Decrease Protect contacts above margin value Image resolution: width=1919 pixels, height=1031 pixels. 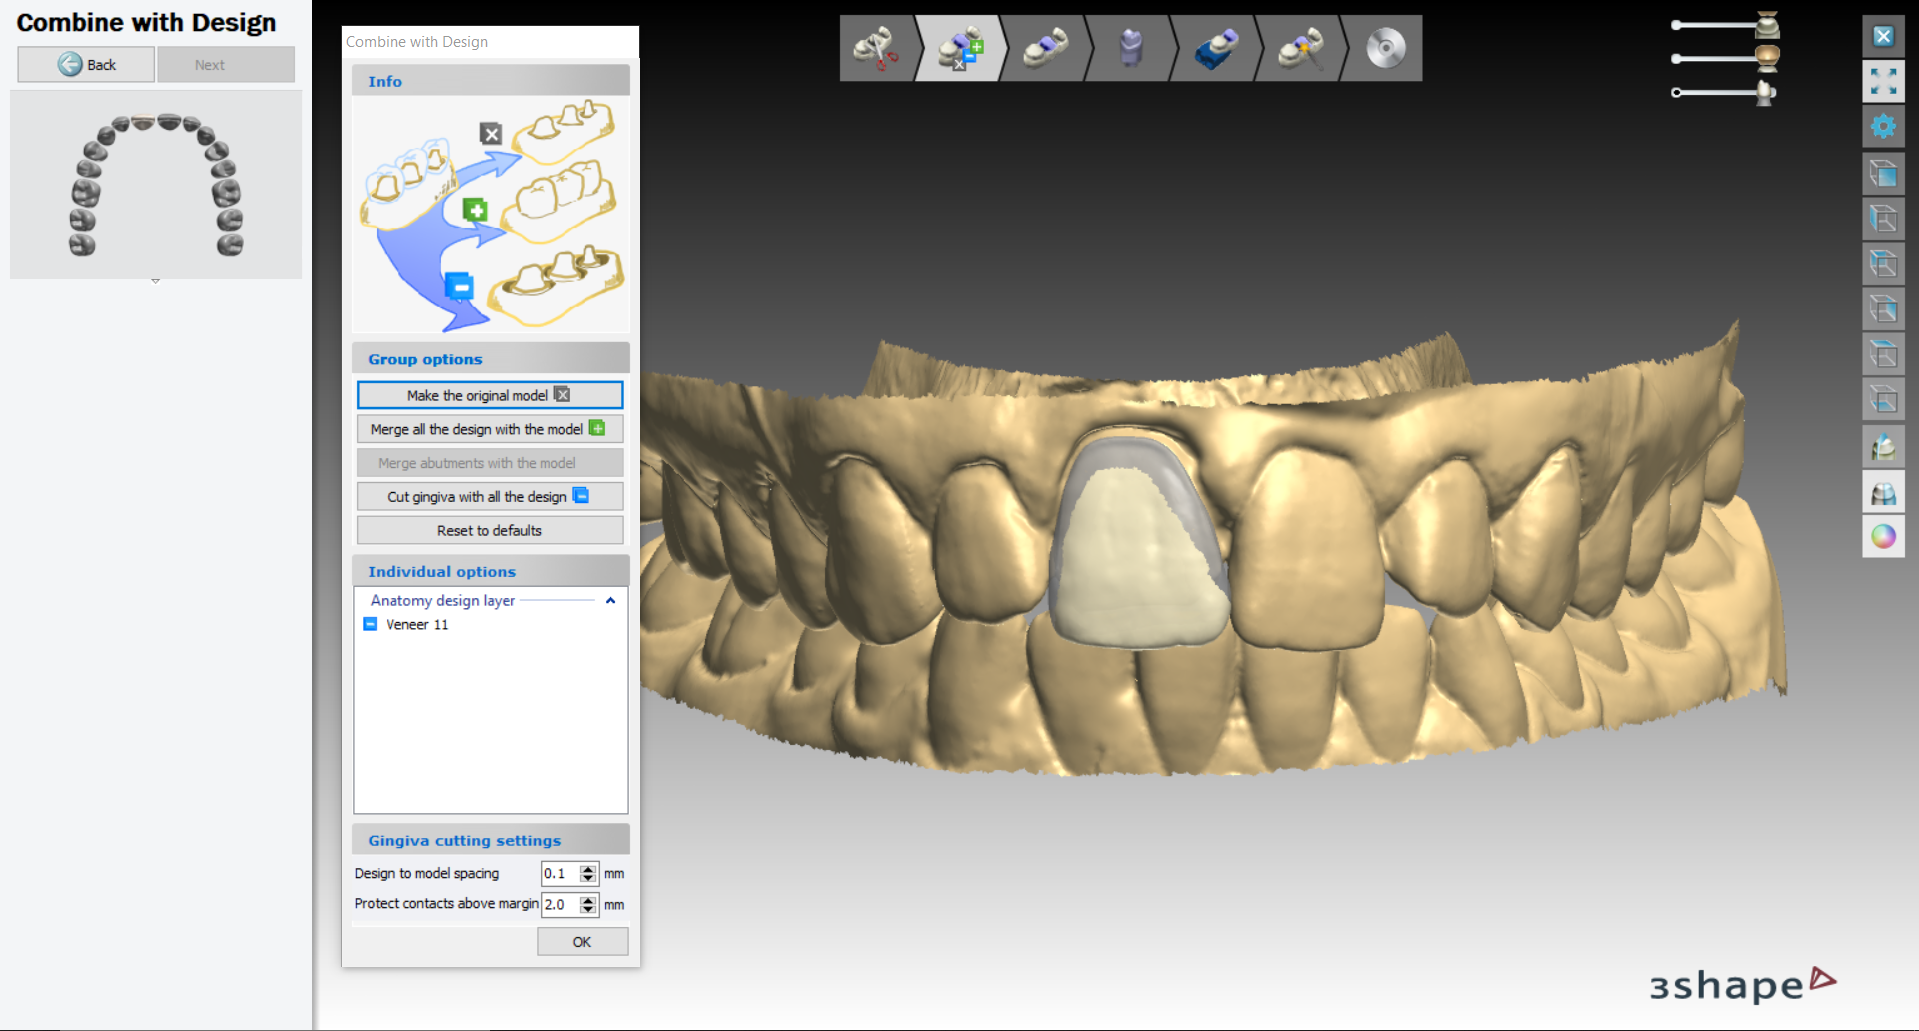click(588, 910)
